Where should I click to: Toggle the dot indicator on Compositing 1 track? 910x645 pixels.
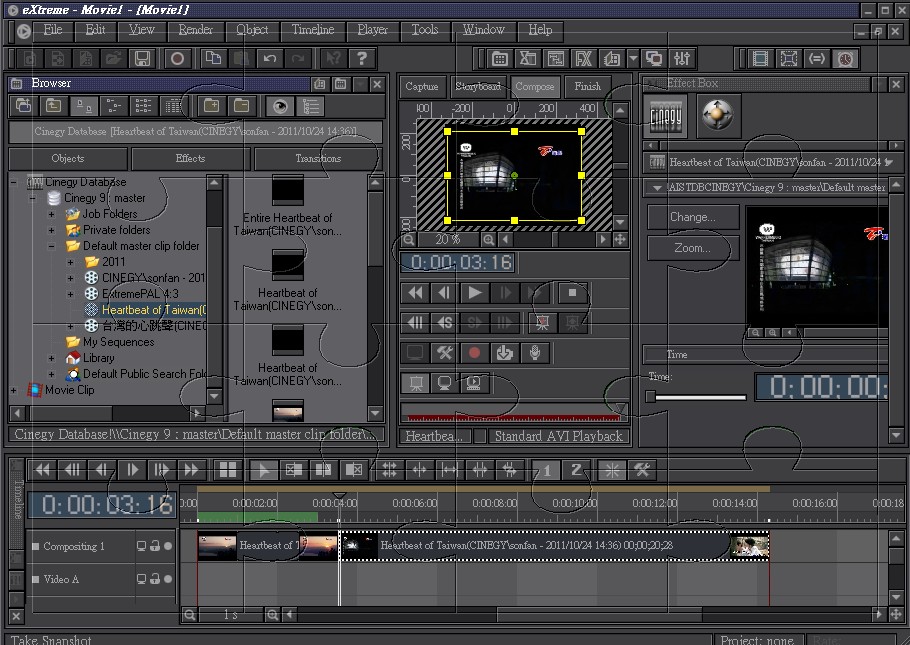tap(168, 546)
